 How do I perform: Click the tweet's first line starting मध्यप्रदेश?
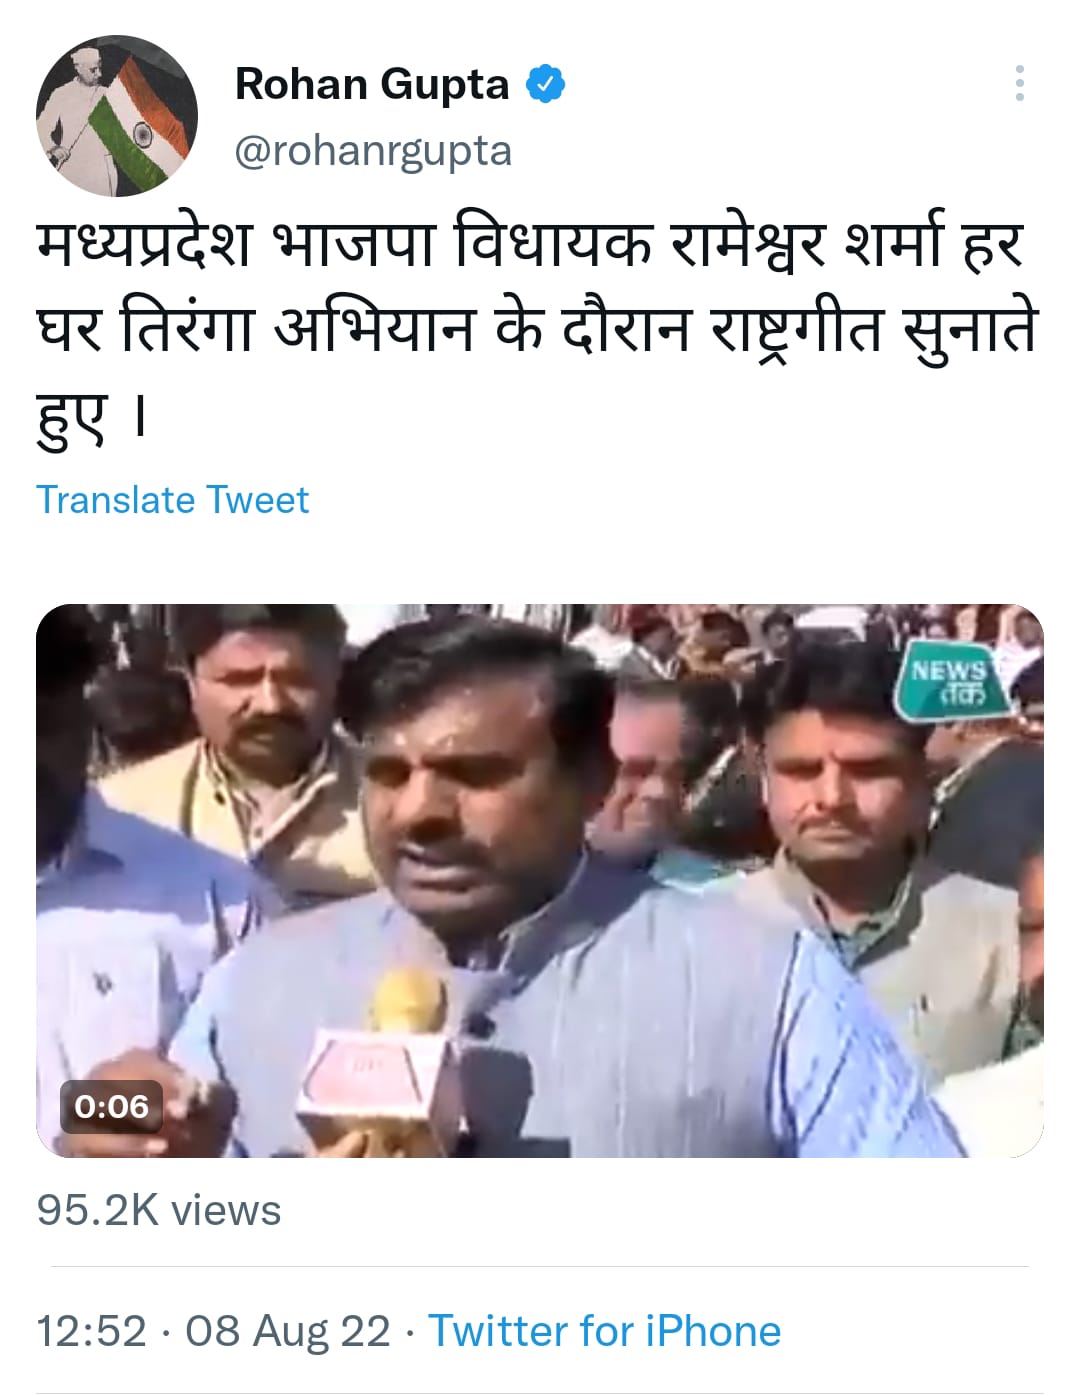click(x=531, y=246)
